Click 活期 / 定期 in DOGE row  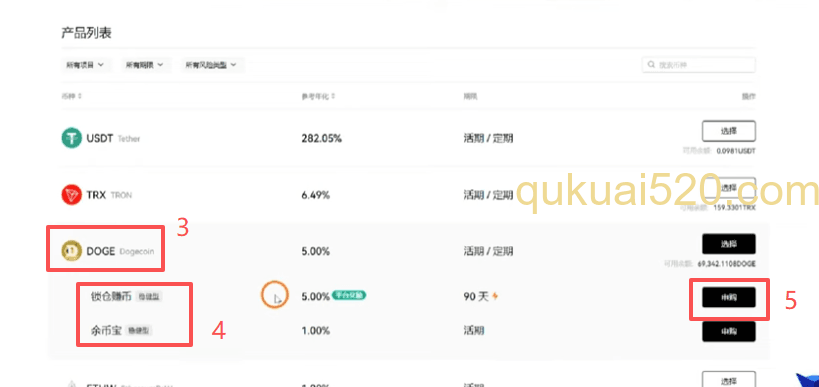pyautogui.click(x=488, y=251)
